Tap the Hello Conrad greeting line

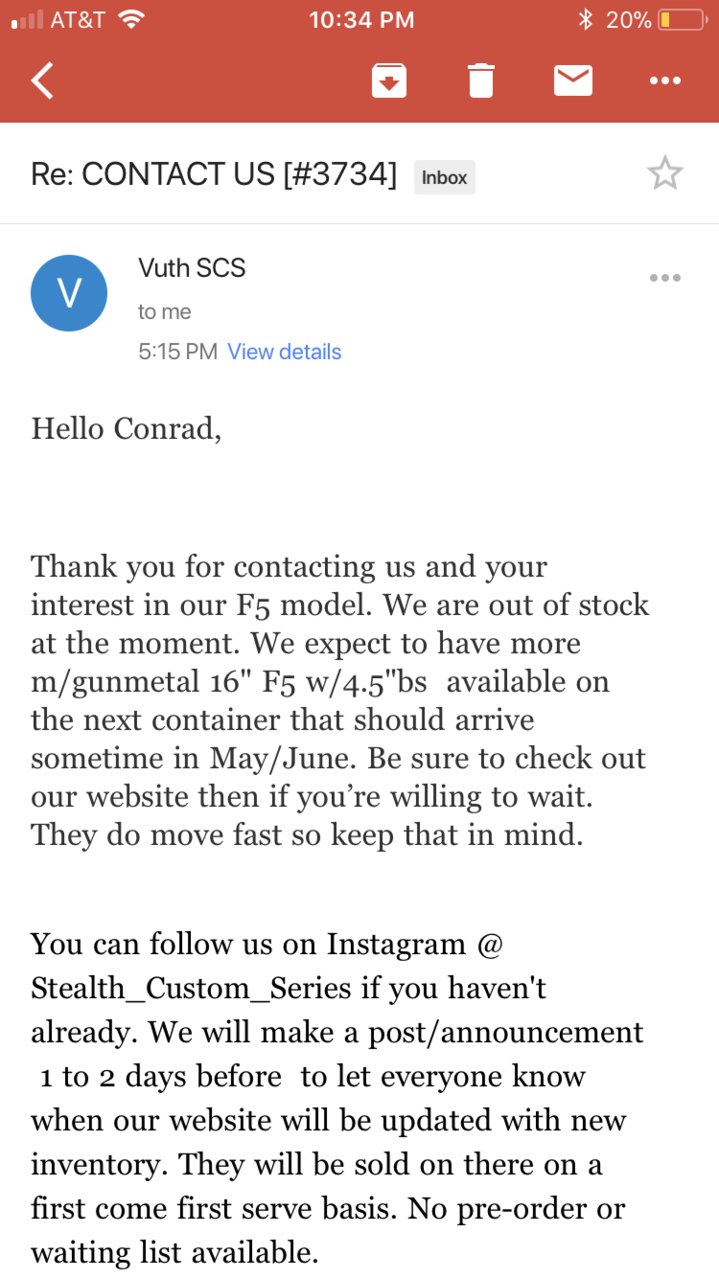coord(126,429)
